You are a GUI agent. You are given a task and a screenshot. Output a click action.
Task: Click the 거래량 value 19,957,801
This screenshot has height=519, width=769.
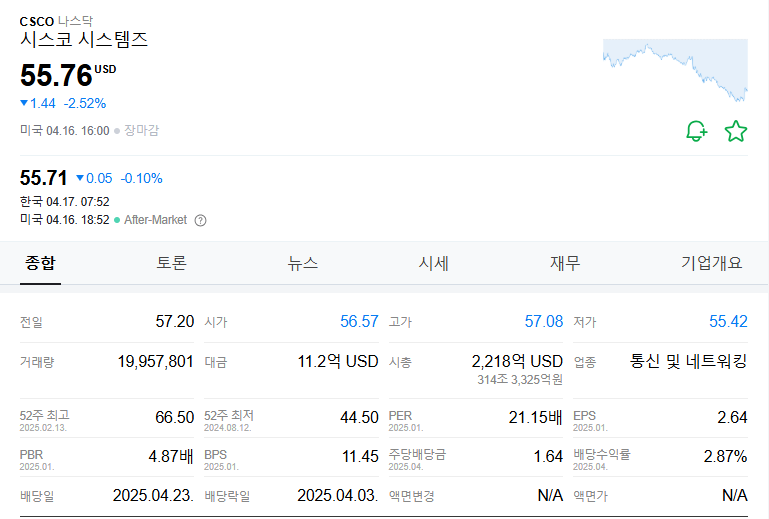tap(155, 362)
